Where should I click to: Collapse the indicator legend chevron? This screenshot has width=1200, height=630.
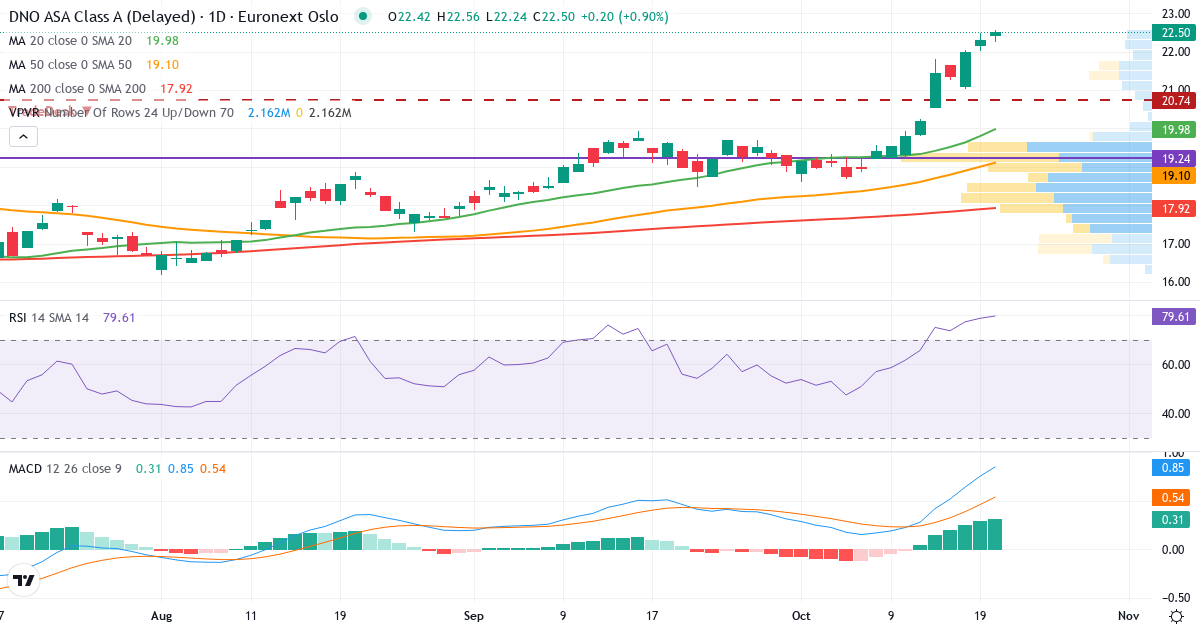tap(24, 138)
